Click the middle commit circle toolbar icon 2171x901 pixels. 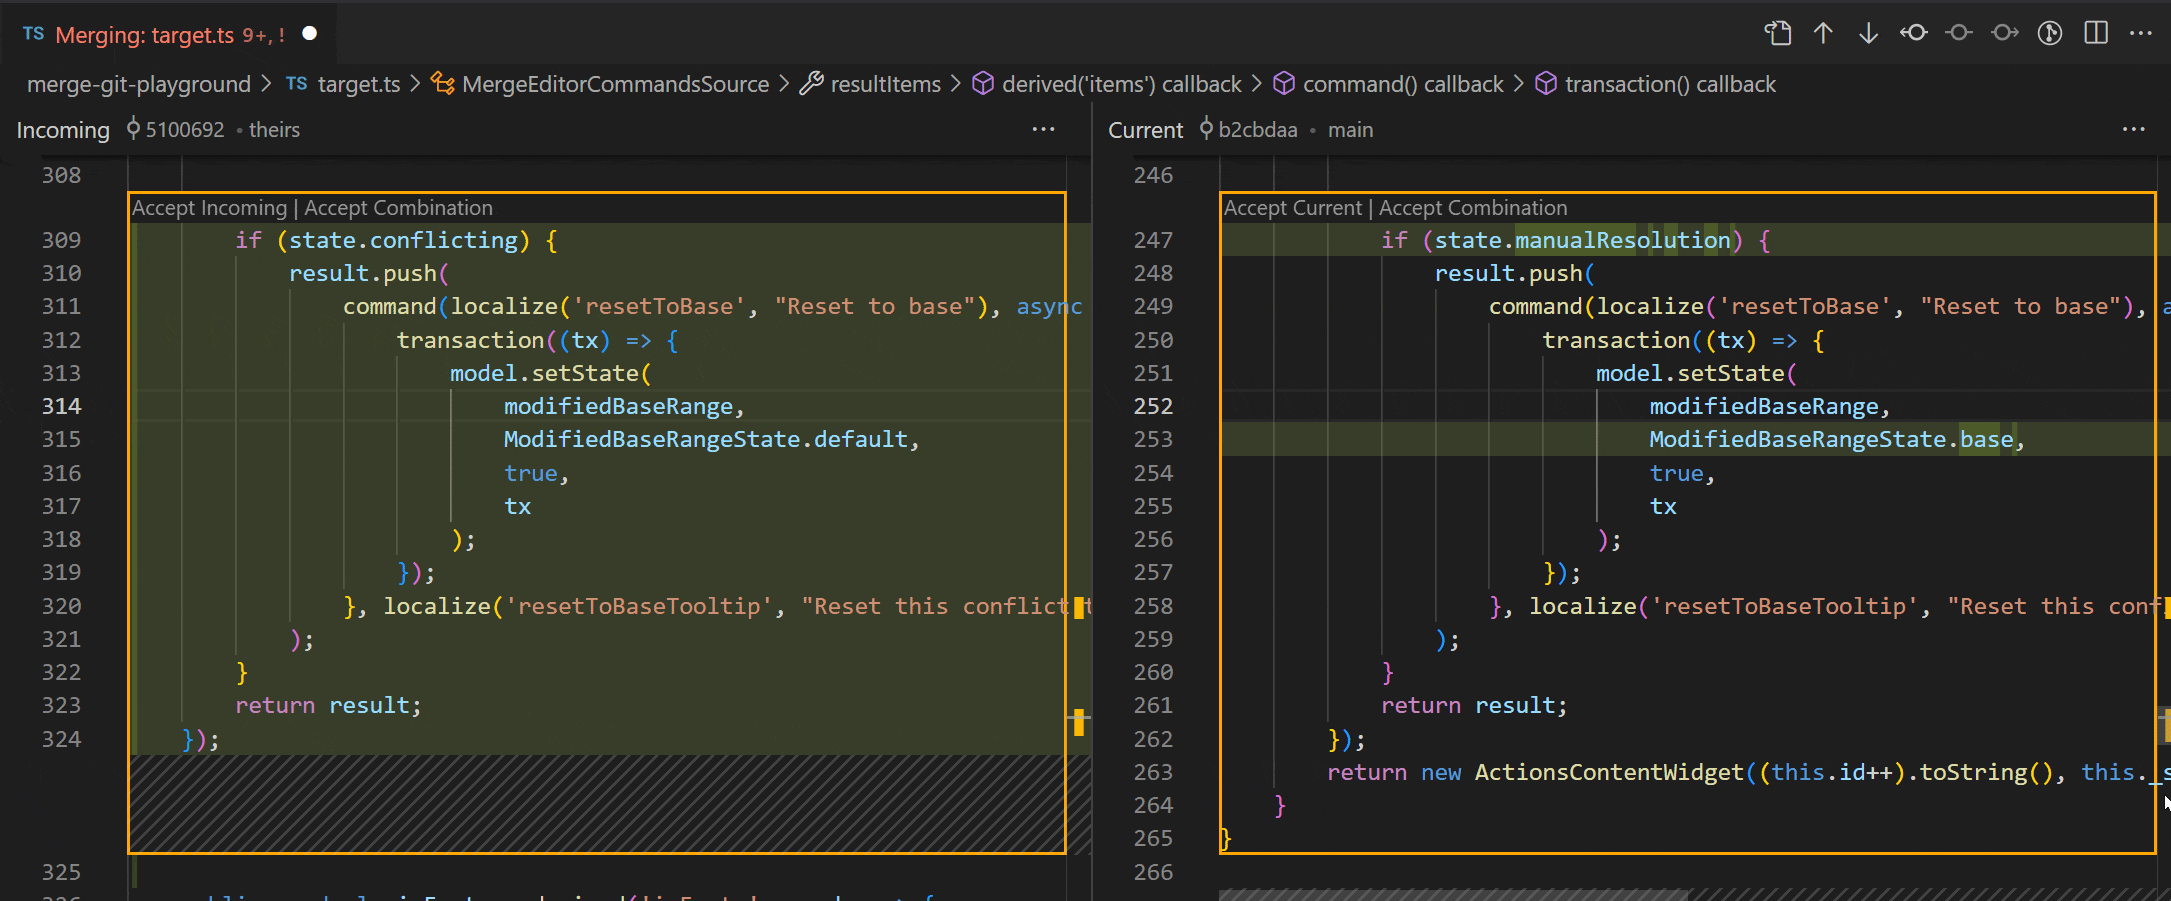(1959, 33)
